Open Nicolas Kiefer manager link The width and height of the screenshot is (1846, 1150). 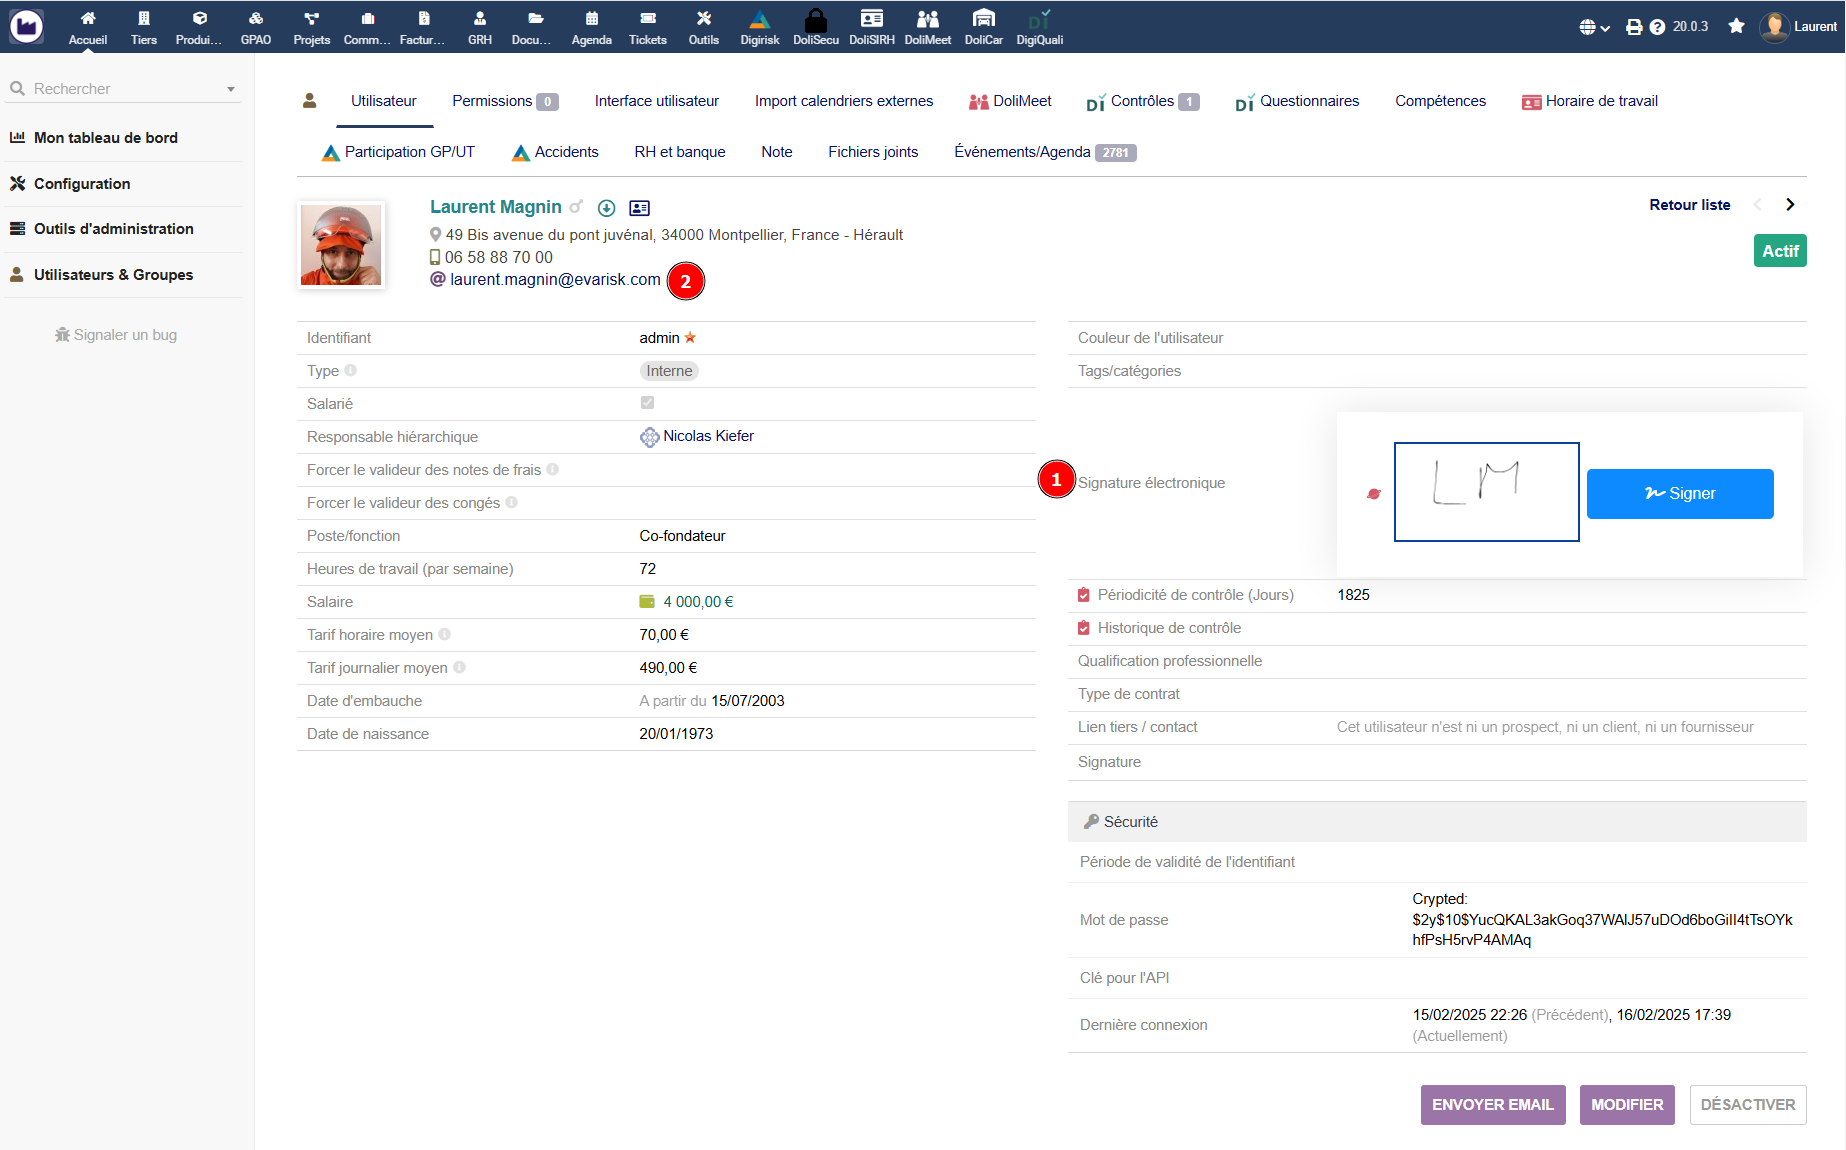708,436
